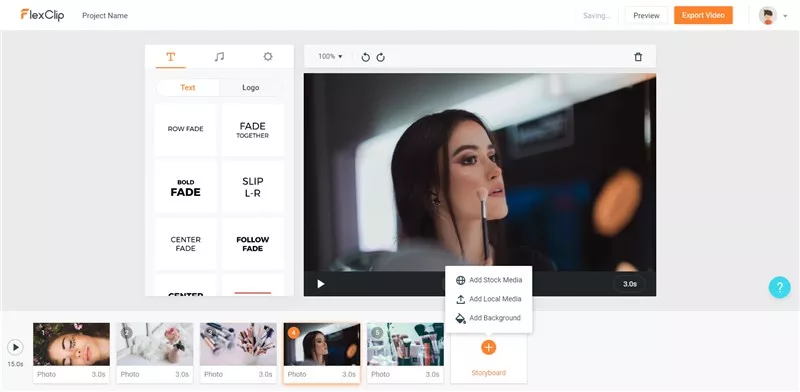Select storyboard clip 1 with sleeping woman
Screen dimensions: 800x392
pos(71,344)
